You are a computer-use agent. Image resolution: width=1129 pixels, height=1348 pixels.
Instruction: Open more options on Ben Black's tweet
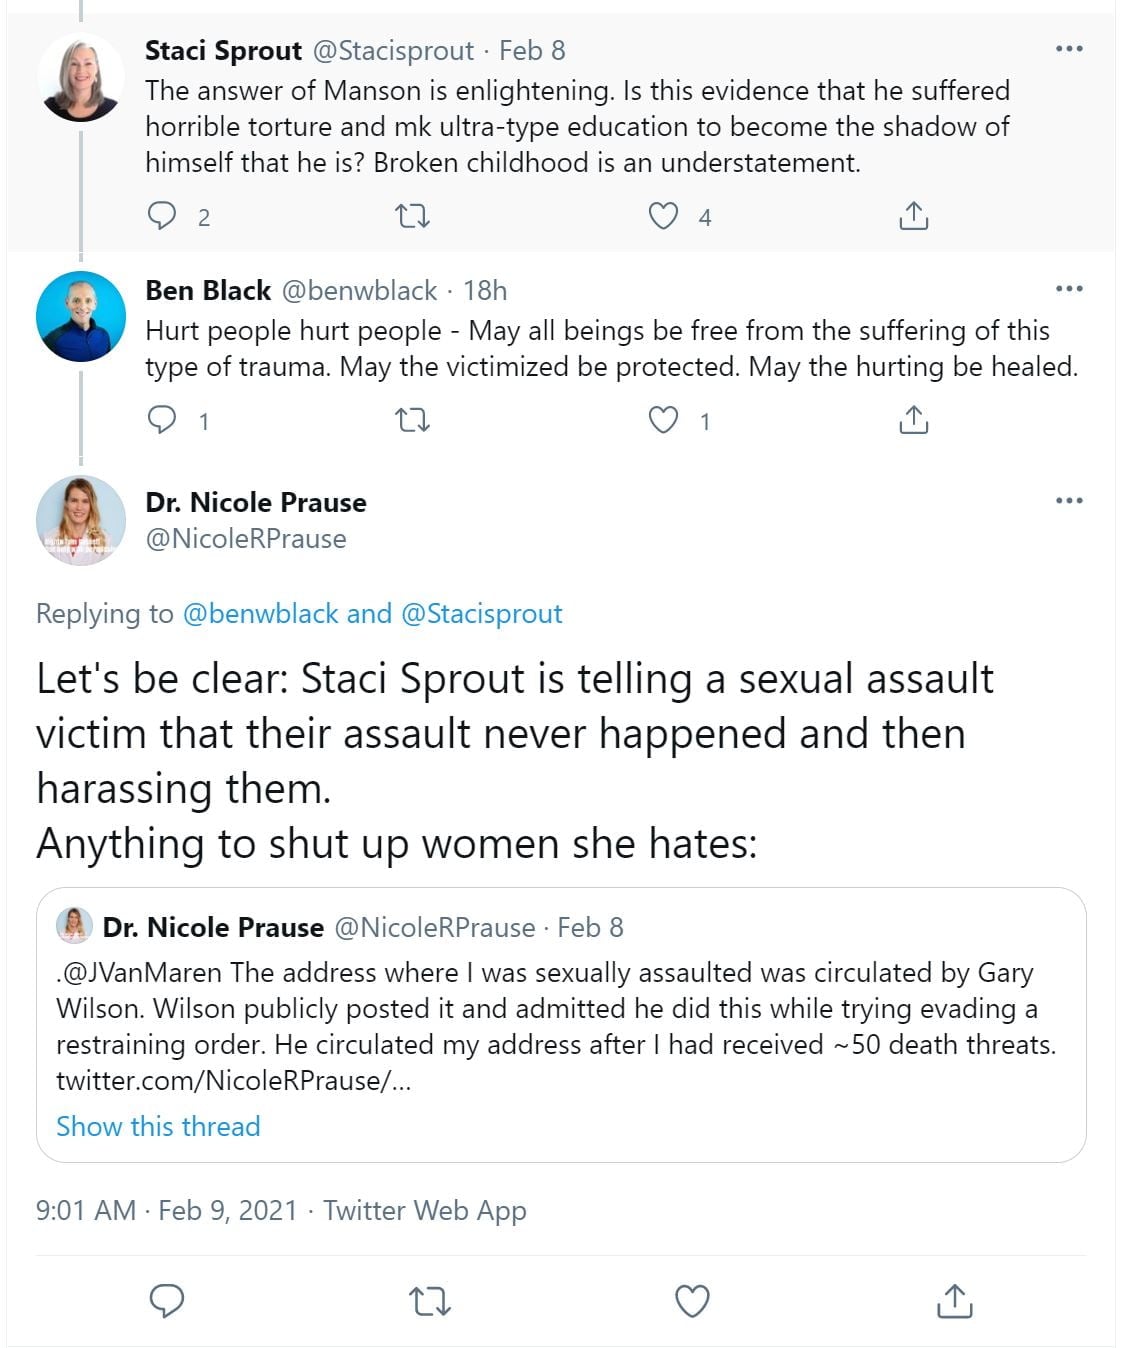(1069, 289)
